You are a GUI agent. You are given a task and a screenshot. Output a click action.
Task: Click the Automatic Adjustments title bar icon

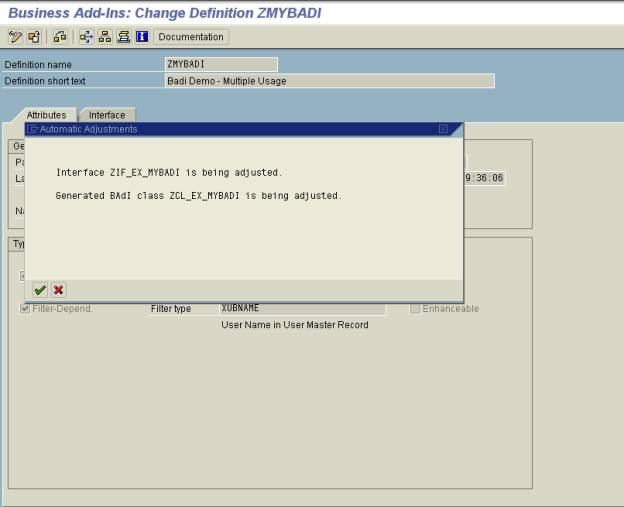(33, 129)
